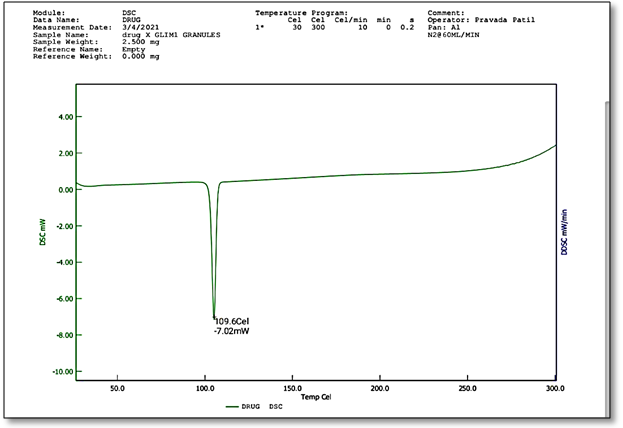Click the 4.00 tick on DSC axis
623x428 pixels.
pyautogui.click(x=62, y=117)
